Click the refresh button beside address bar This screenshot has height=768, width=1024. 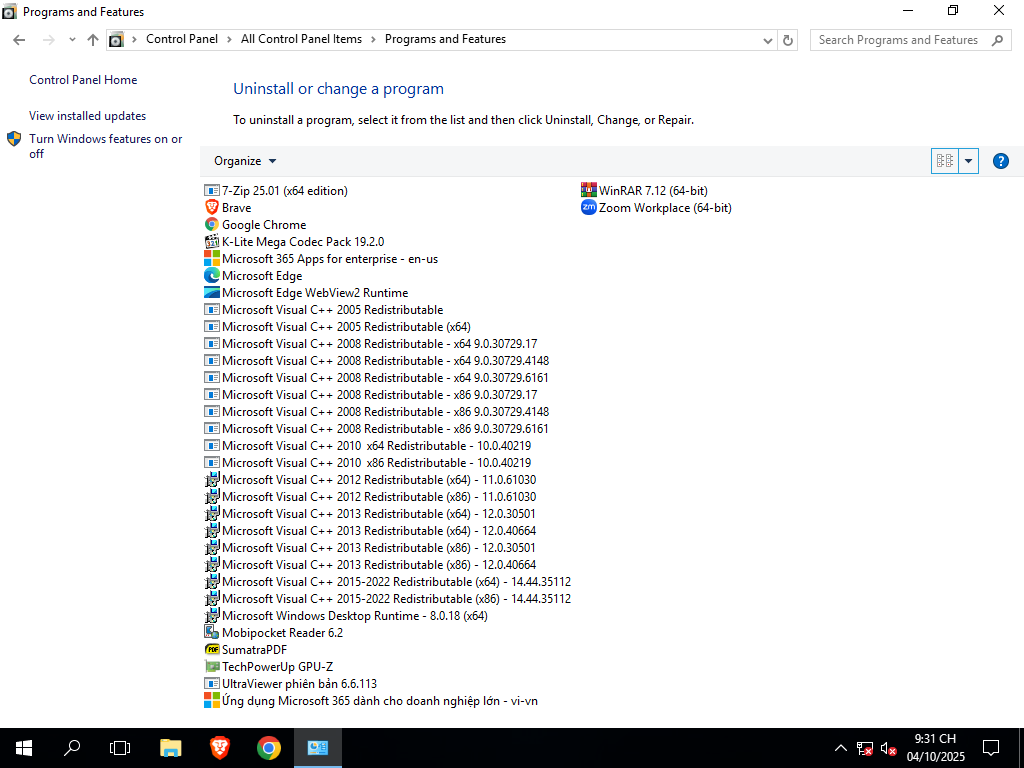click(x=788, y=40)
